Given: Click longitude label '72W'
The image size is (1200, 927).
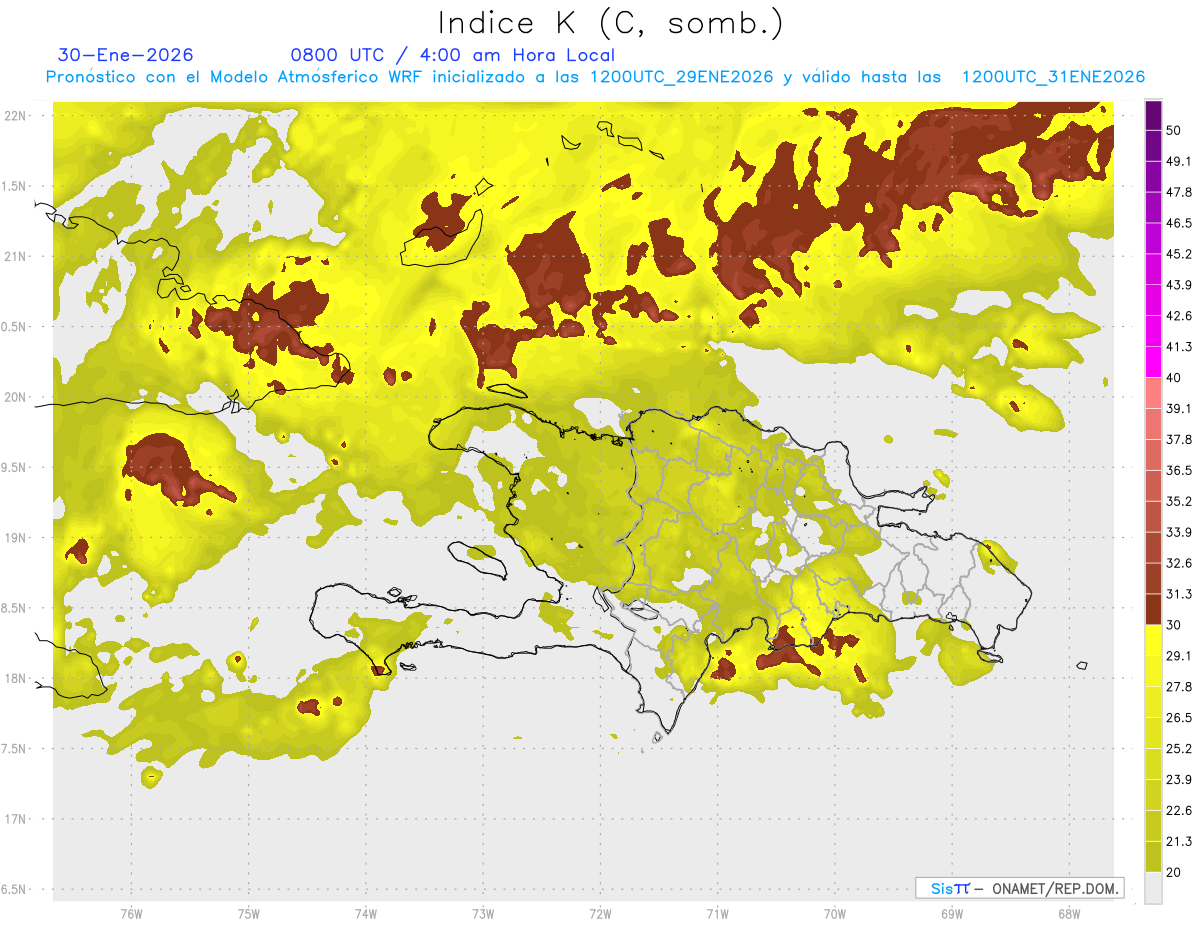Looking at the screenshot, I should 600,914.
